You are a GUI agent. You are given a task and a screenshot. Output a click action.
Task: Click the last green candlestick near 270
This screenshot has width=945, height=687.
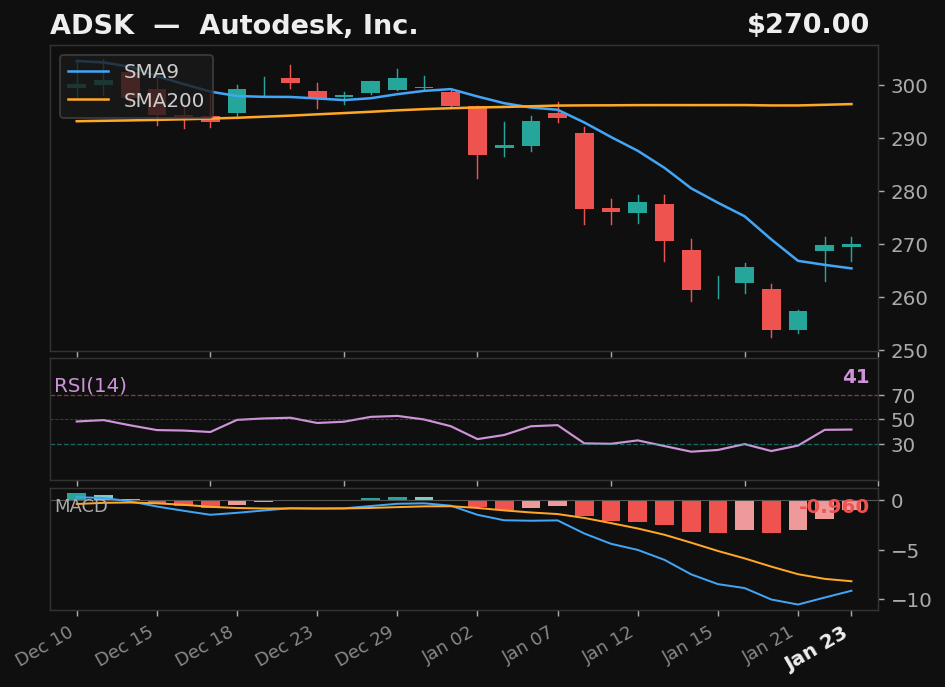coord(852,245)
